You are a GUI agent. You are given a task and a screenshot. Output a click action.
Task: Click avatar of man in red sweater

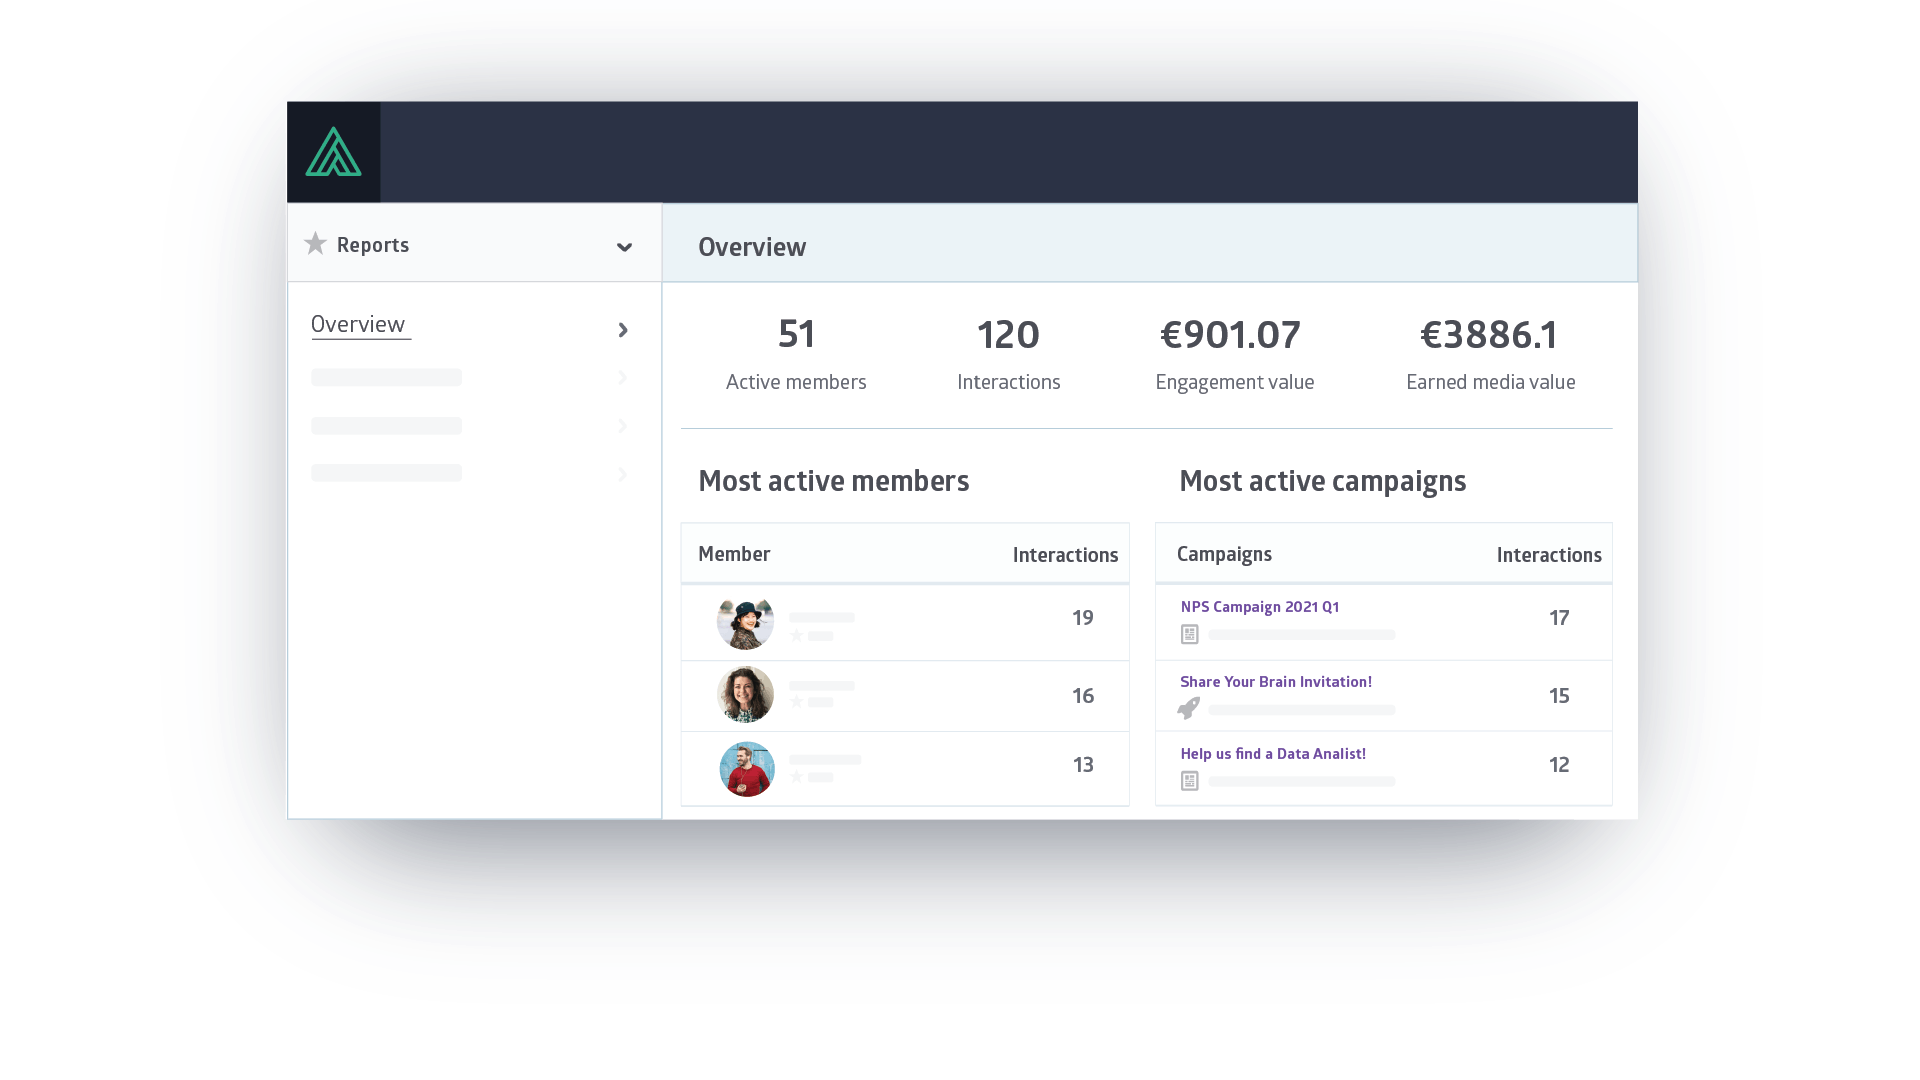747,769
